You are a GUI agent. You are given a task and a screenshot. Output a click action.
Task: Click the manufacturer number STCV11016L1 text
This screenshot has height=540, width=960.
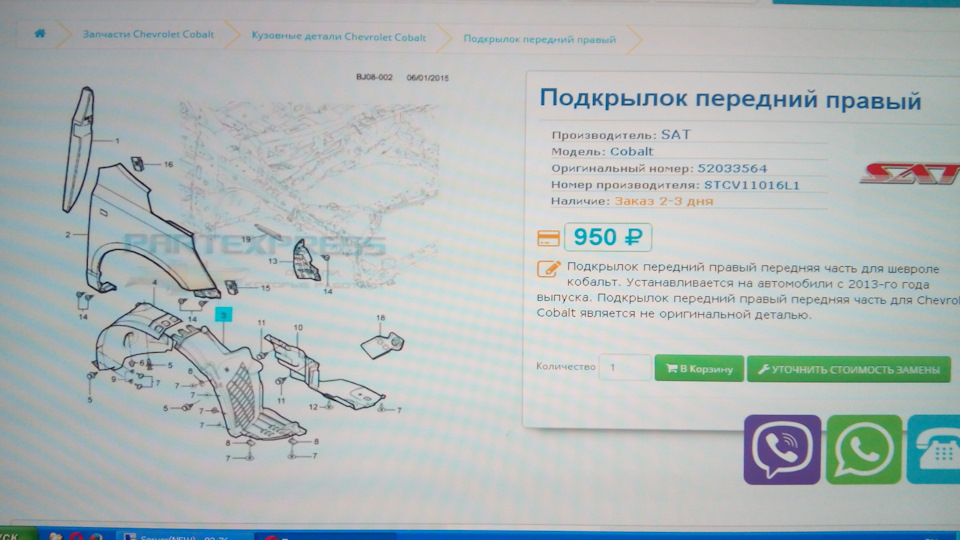tap(752, 185)
